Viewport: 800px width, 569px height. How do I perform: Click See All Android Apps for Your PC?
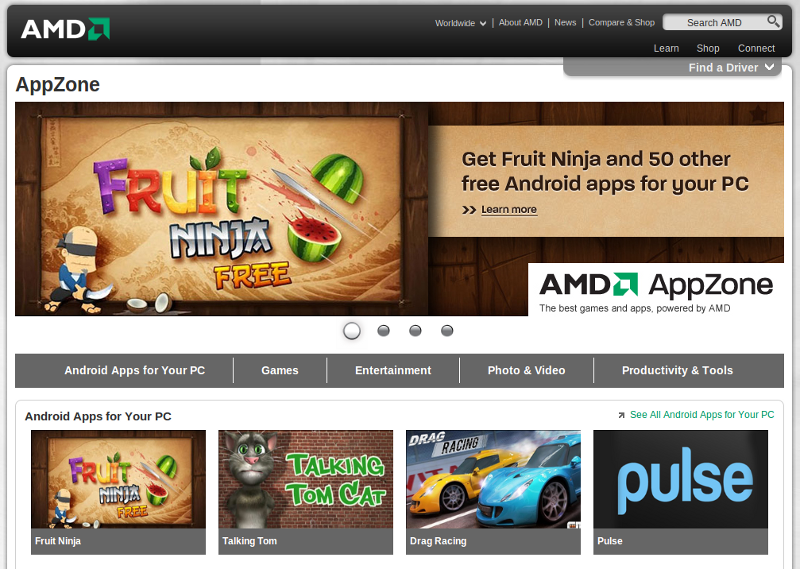702,415
